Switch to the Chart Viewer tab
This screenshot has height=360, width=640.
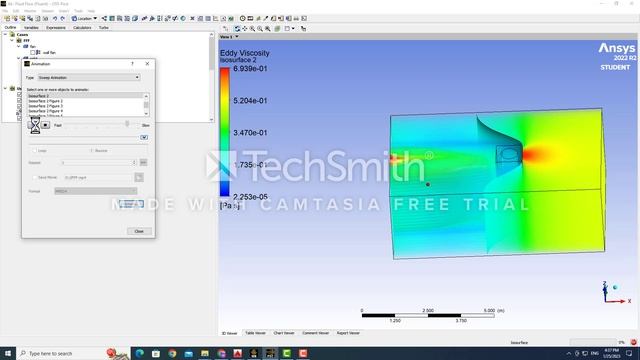coord(284,333)
